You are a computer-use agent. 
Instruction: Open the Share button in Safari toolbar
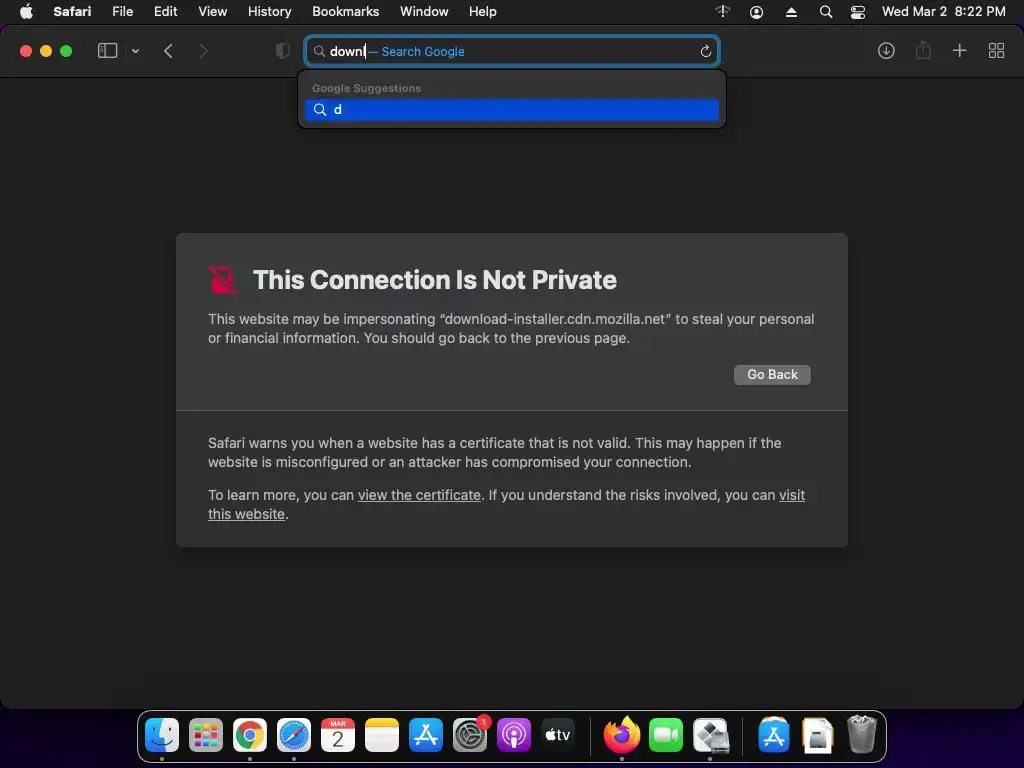tap(923, 50)
